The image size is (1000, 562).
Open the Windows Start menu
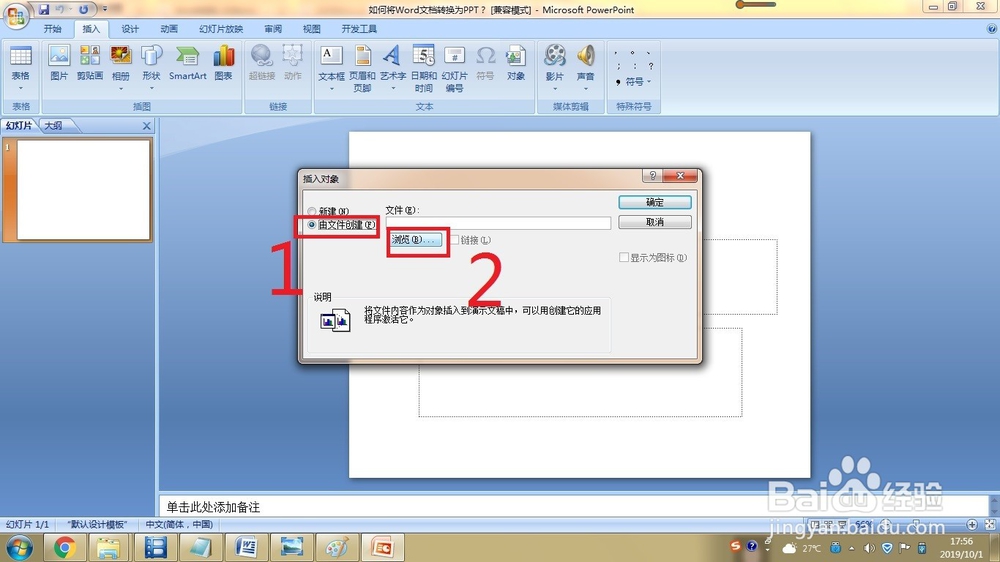click(x=19, y=547)
